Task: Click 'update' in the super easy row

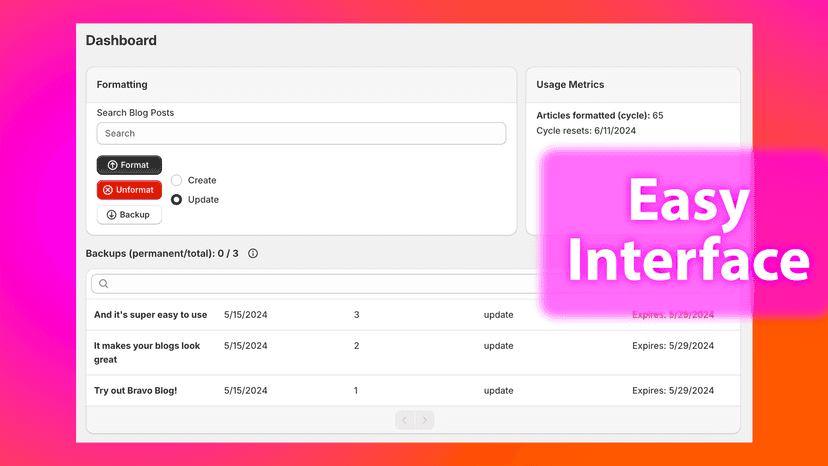Action: 498,315
